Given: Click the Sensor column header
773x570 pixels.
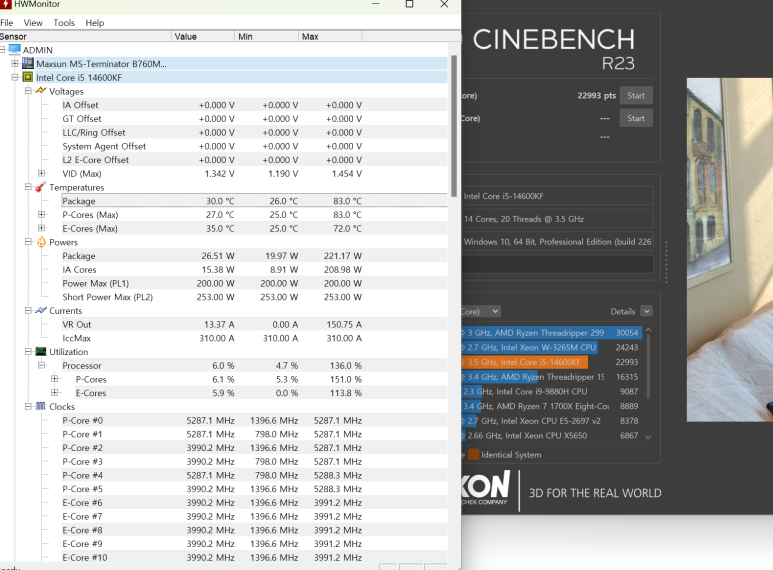Looking at the screenshot, I should (x=85, y=36).
